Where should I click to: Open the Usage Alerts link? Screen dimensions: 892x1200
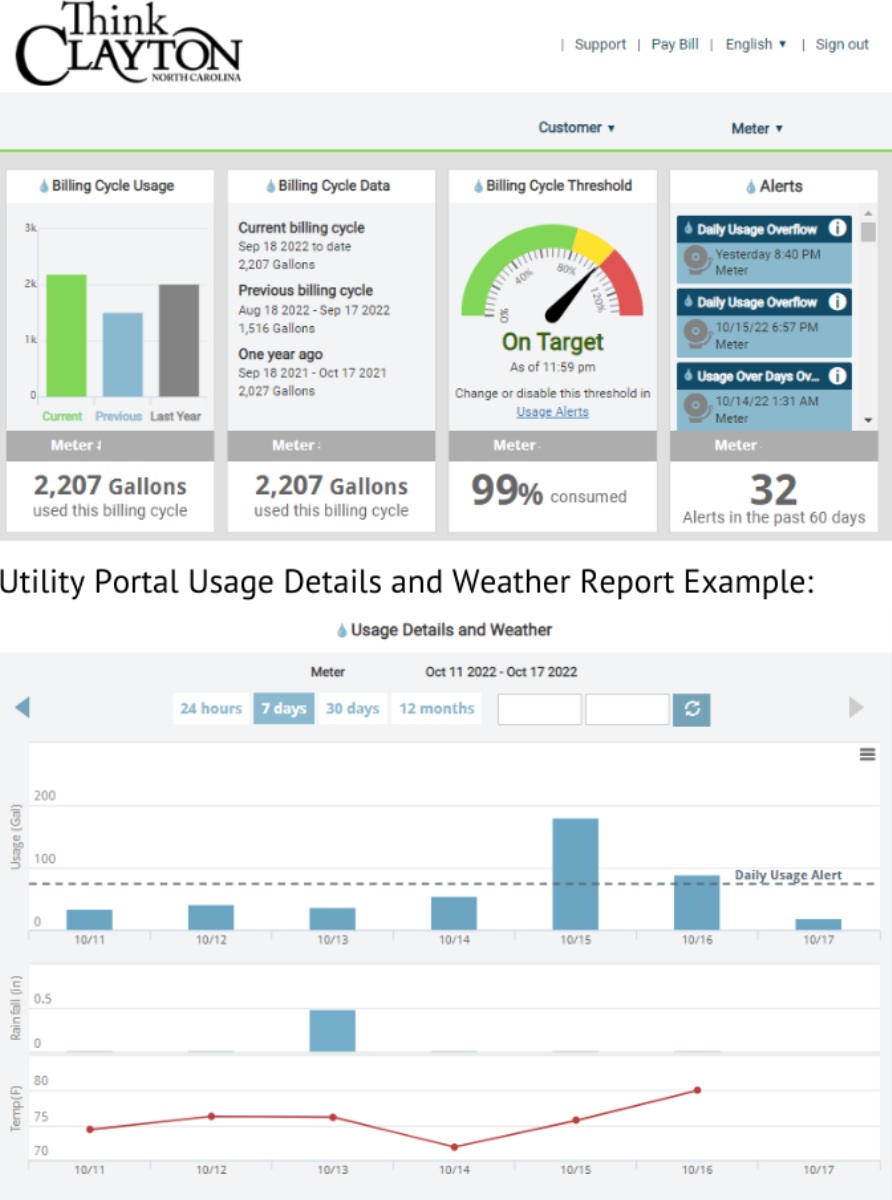pyautogui.click(x=552, y=411)
